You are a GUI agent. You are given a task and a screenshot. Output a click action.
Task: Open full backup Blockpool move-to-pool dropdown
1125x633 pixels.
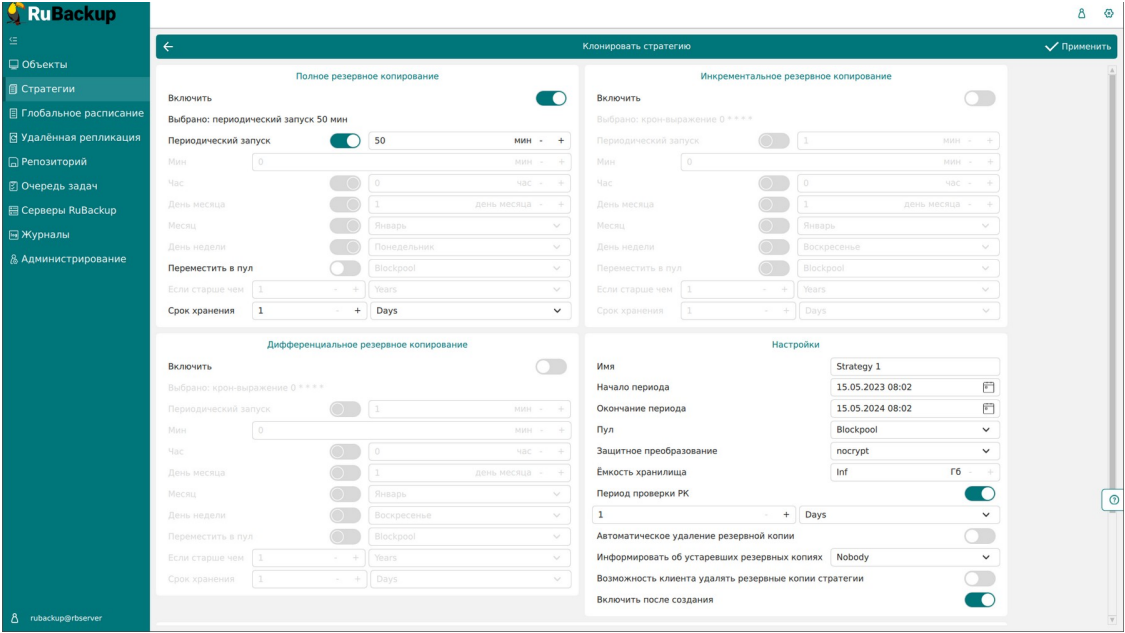click(x=470, y=268)
